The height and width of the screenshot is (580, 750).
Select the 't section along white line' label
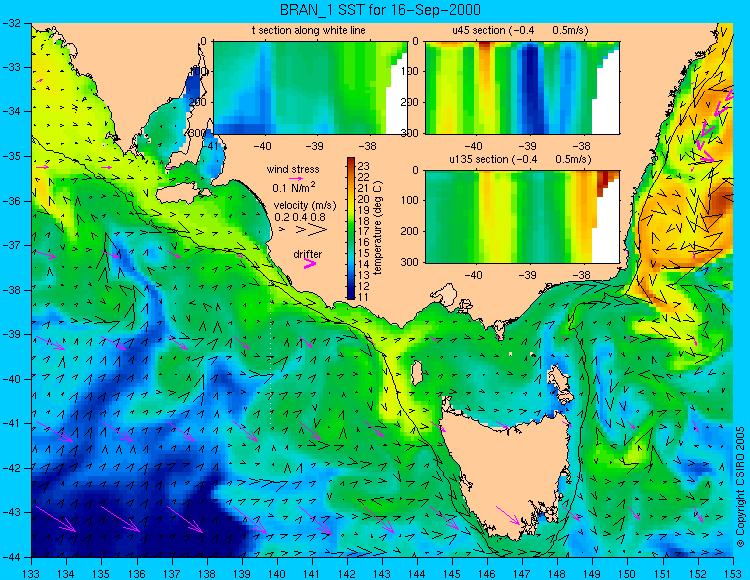click(x=309, y=31)
